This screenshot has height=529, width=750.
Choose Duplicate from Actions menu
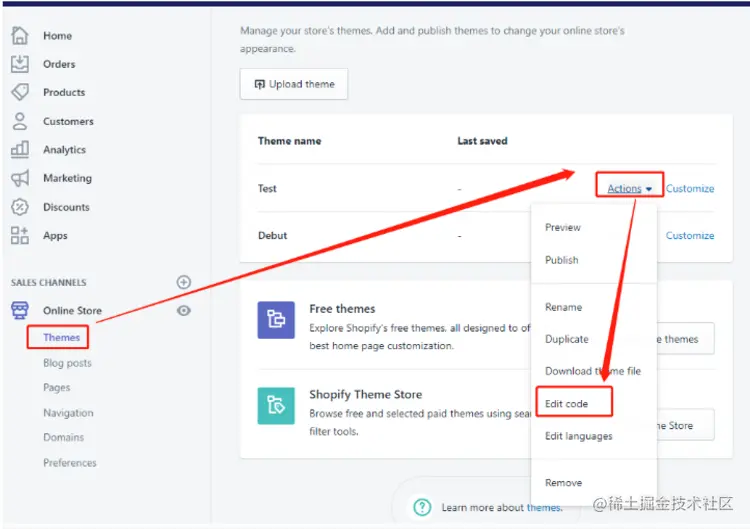coord(567,339)
